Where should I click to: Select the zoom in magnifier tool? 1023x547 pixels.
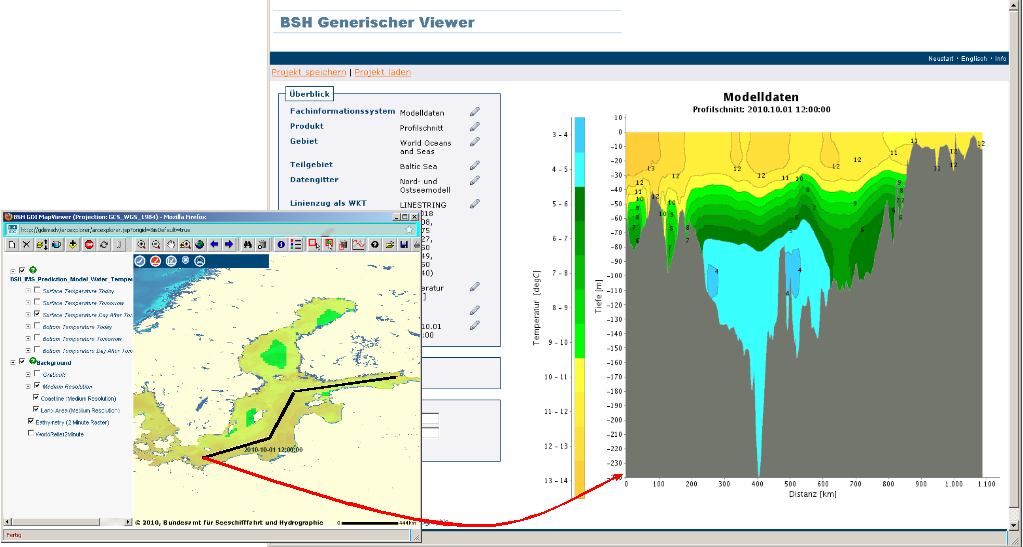pyautogui.click(x=141, y=244)
